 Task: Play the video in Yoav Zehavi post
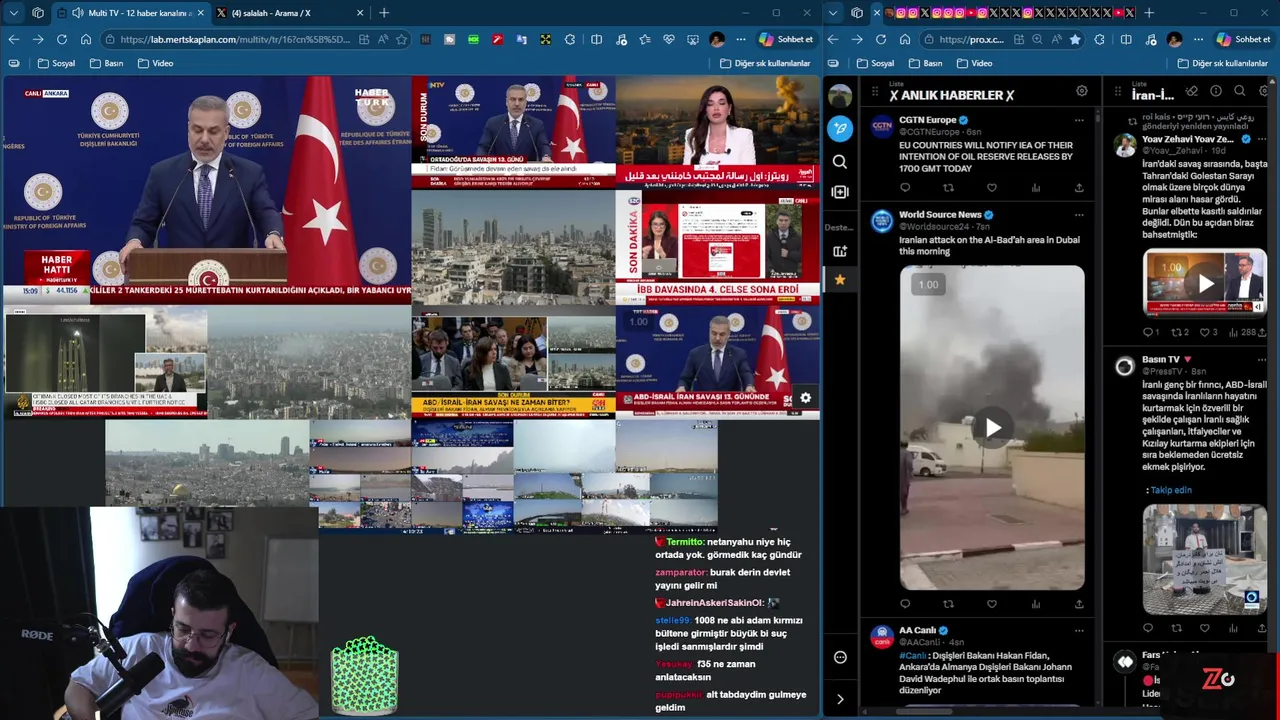(x=1206, y=284)
